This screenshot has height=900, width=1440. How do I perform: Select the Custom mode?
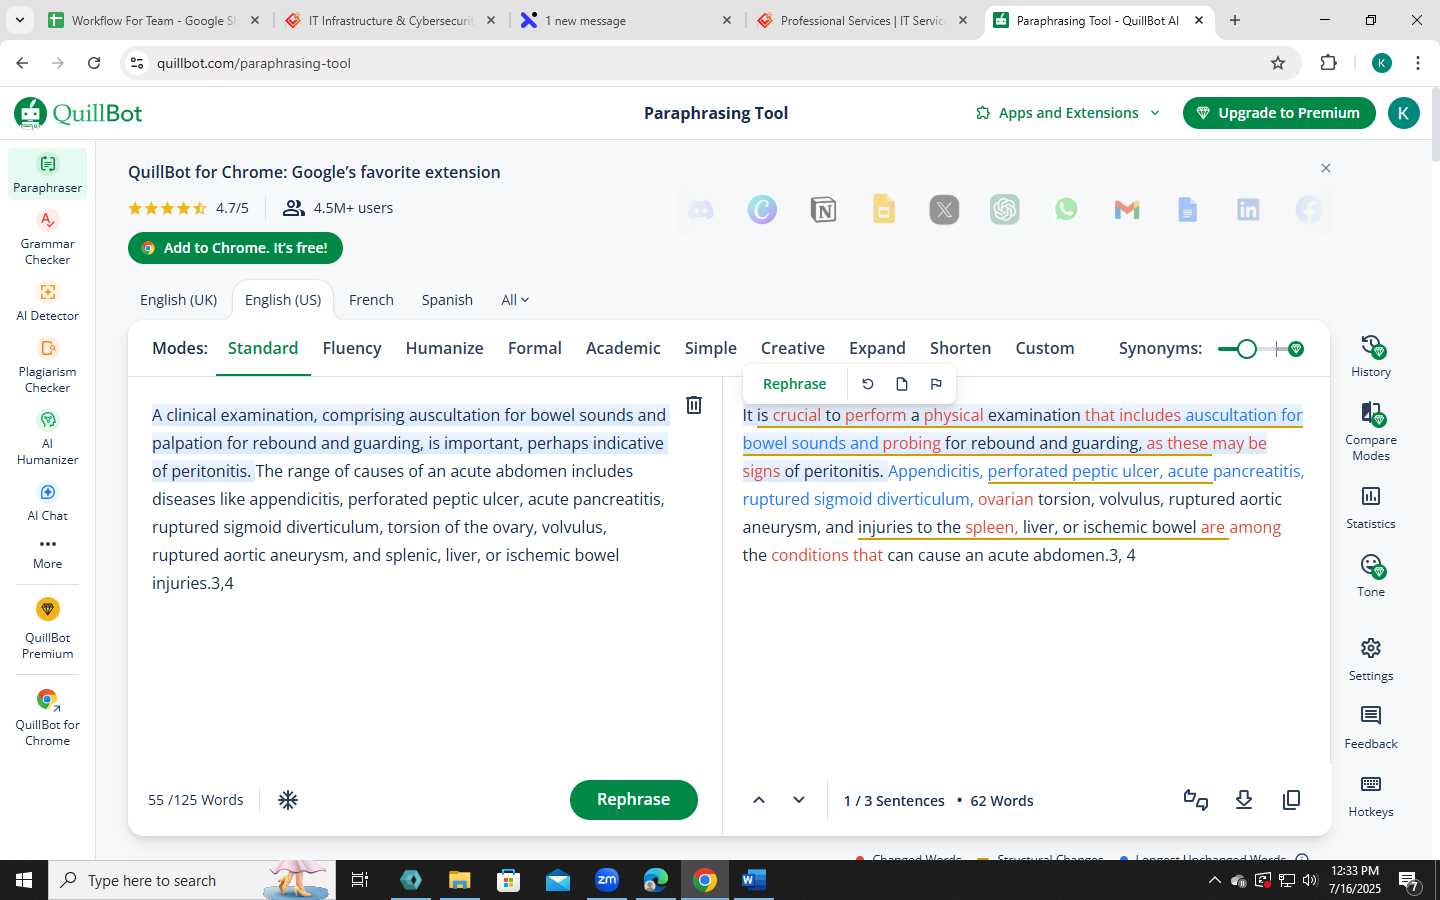pos(1044,348)
